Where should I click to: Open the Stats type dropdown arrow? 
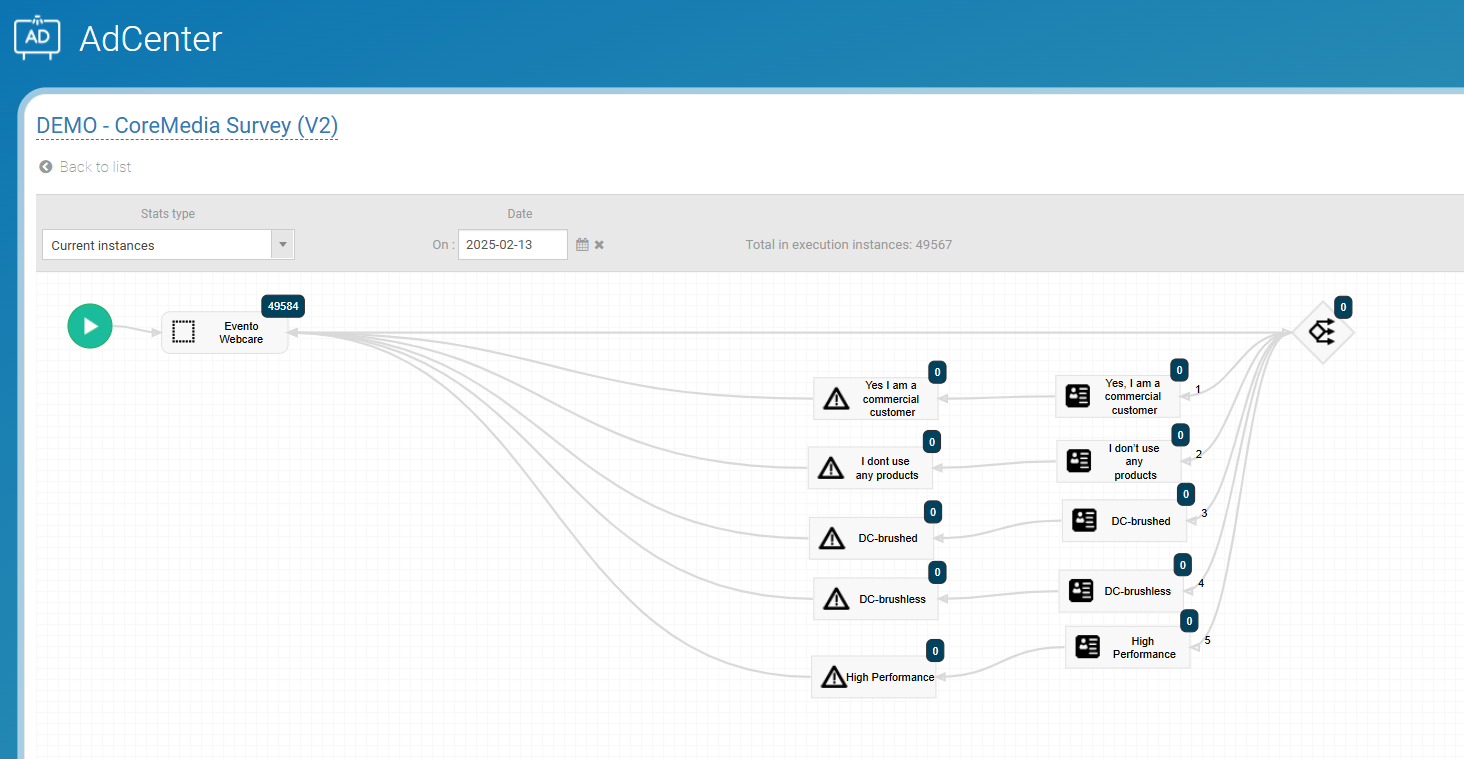283,245
